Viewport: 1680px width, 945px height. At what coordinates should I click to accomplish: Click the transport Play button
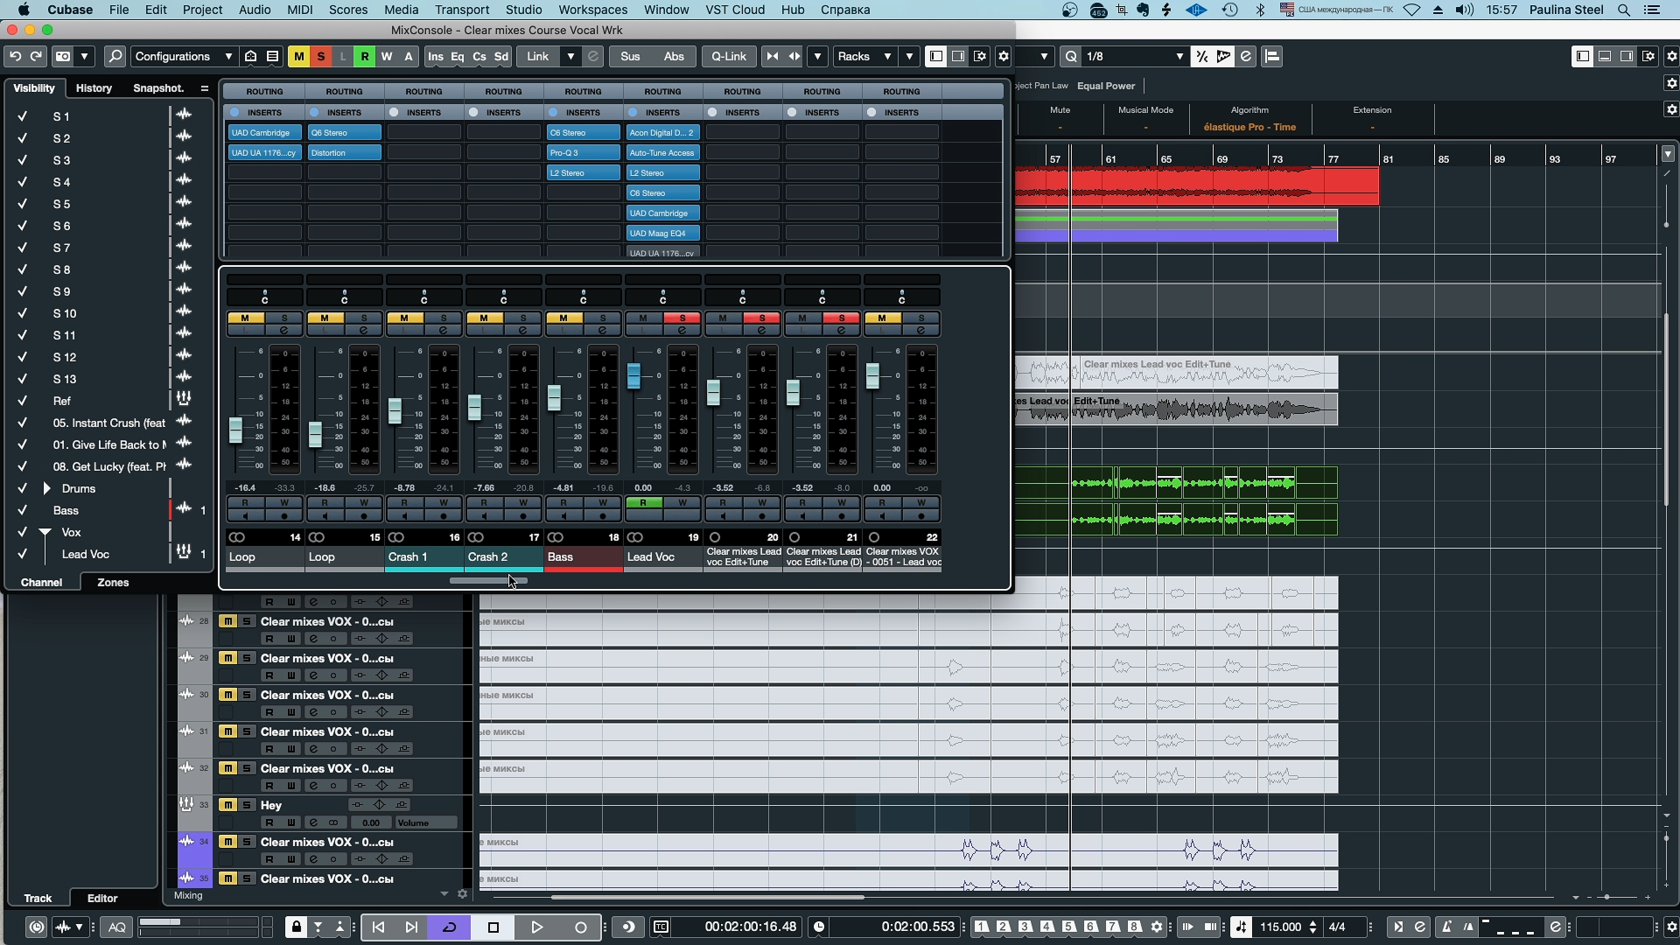coord(537,927)
